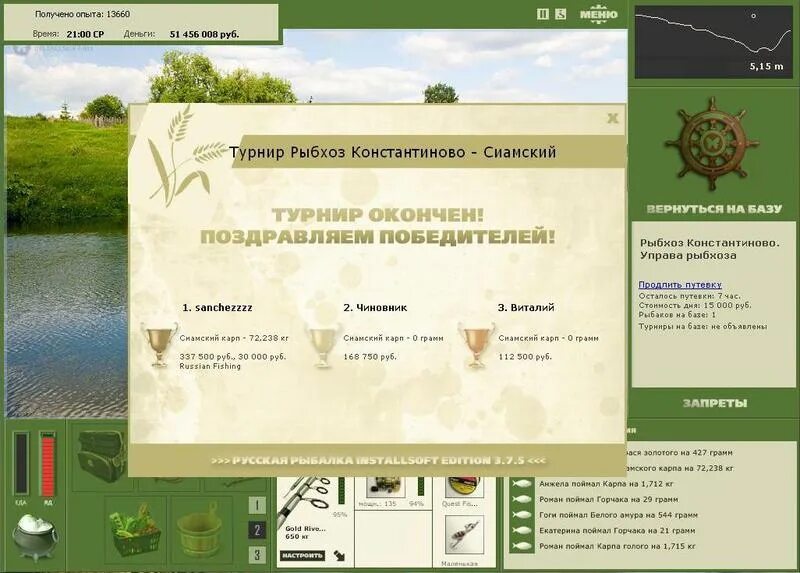The width and height of the screenshot is (800, 573).
Task: Open the МЕНЮ menu
Action: [598, 14]
